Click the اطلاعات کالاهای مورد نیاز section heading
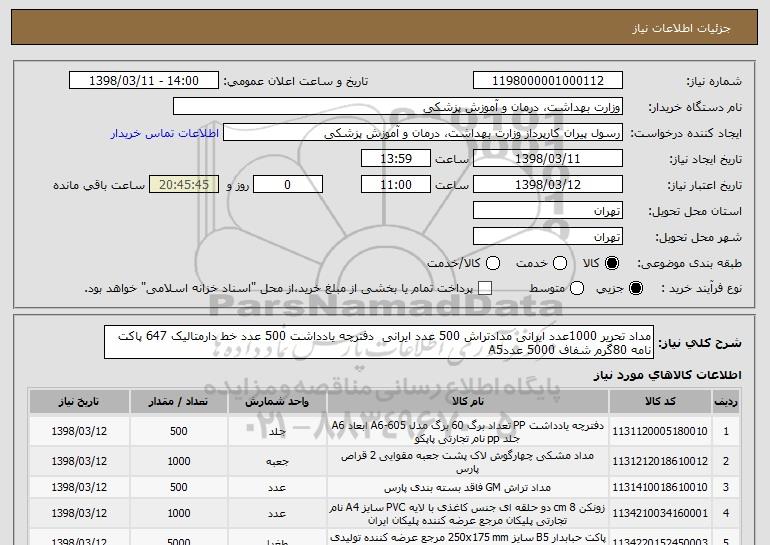This screenshot has width=770, height=545. (667, 375)
